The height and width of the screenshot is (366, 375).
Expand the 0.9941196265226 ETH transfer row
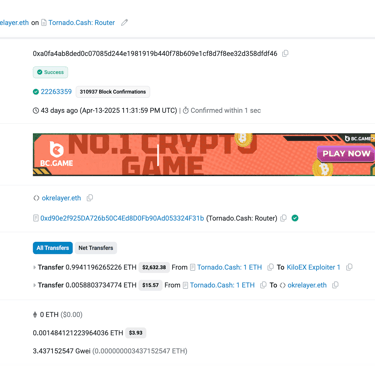34,267
